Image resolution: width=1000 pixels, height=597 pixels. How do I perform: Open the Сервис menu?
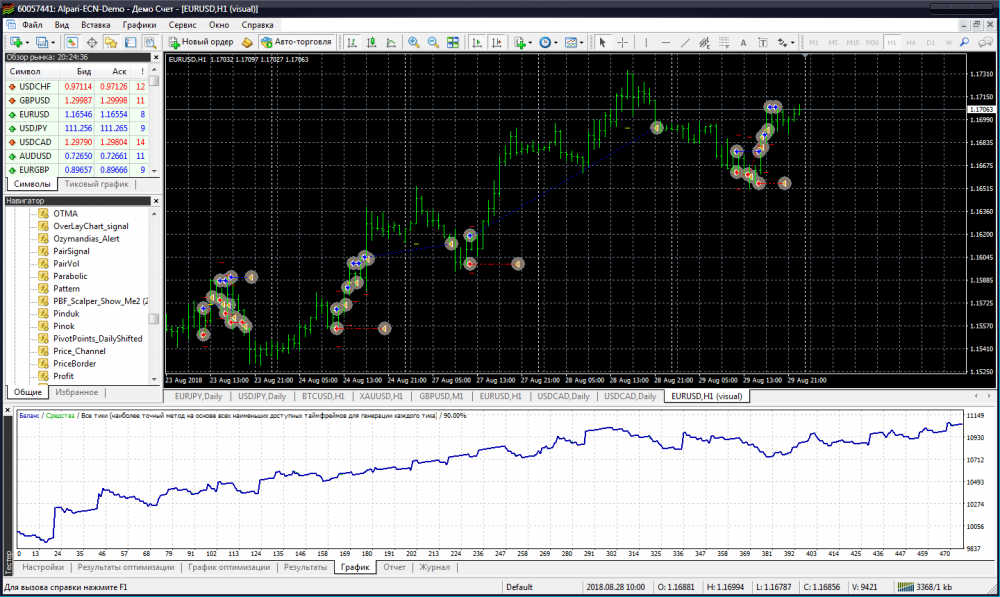pos(182,25)
